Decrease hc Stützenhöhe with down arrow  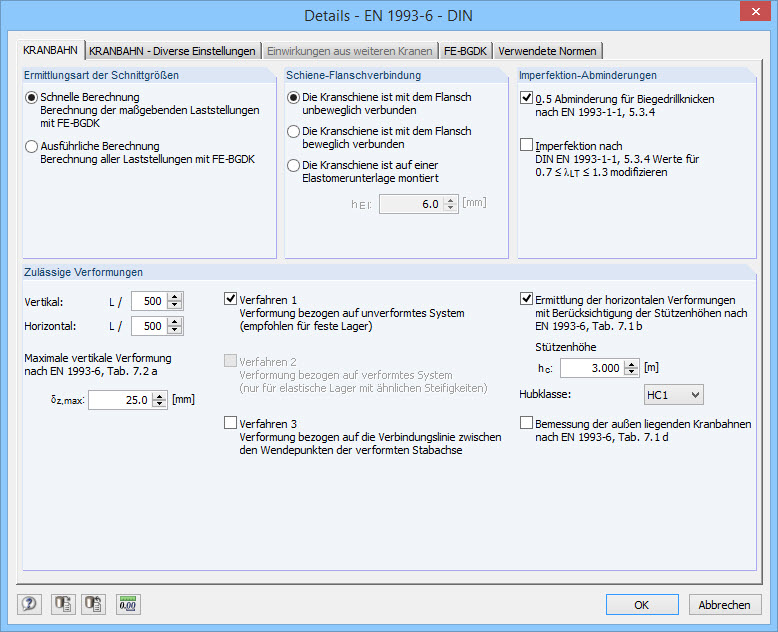(632, 373)
